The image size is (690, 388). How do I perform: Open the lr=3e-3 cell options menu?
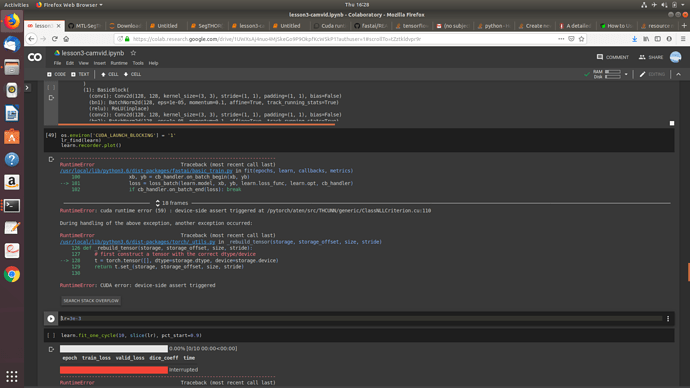(668, 318)
